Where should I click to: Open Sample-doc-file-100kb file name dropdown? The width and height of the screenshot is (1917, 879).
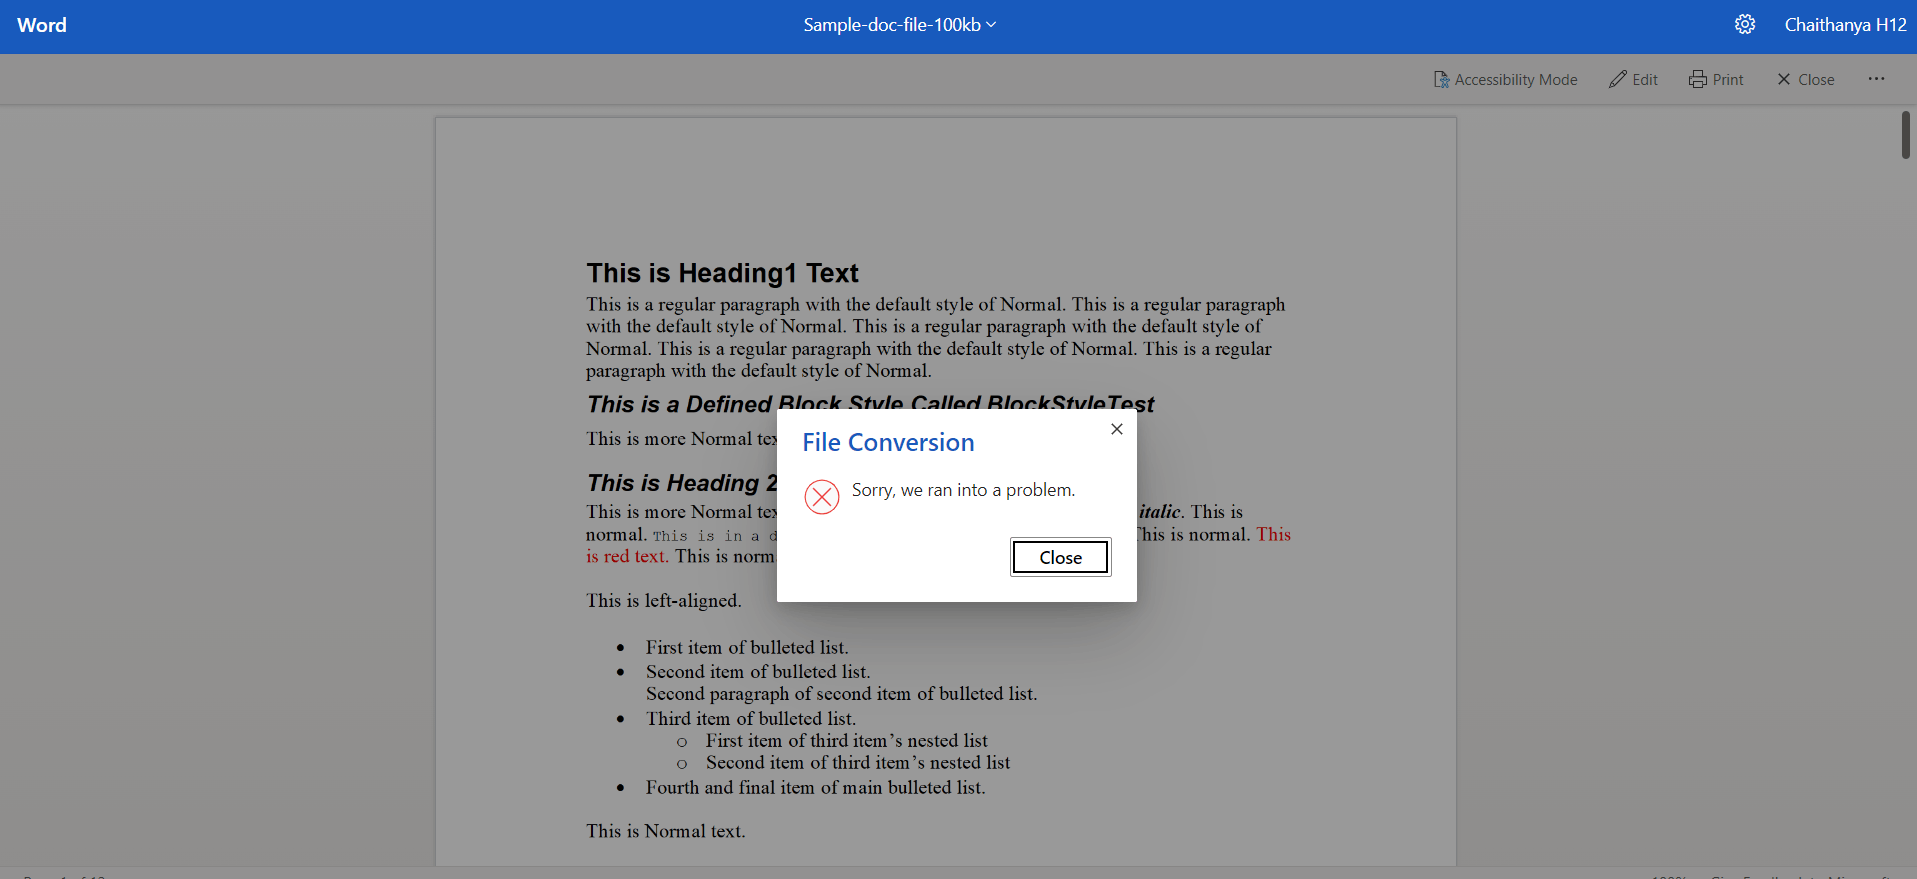pos(899,25)
